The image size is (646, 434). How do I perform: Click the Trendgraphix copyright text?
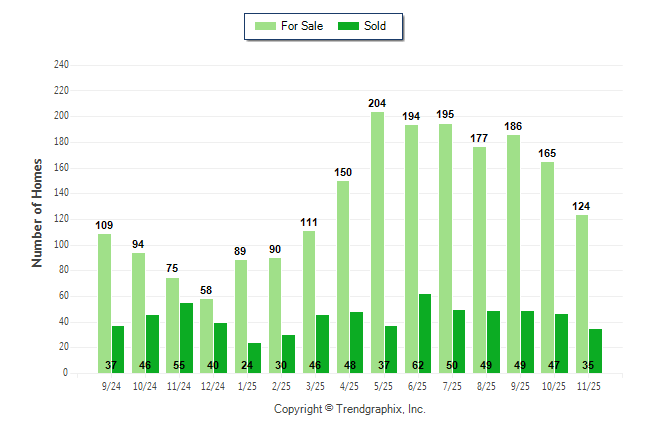pyautogui.click(x=350, y=409)
